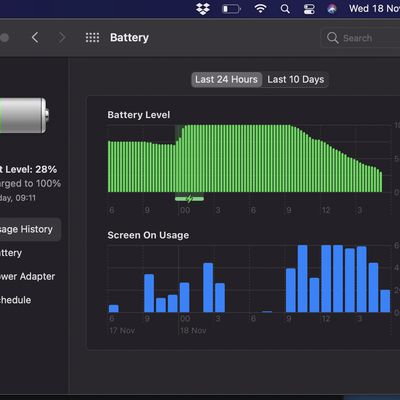Click the Search field in Battery window
Screen dimensions: 400x400
[360, 38]
